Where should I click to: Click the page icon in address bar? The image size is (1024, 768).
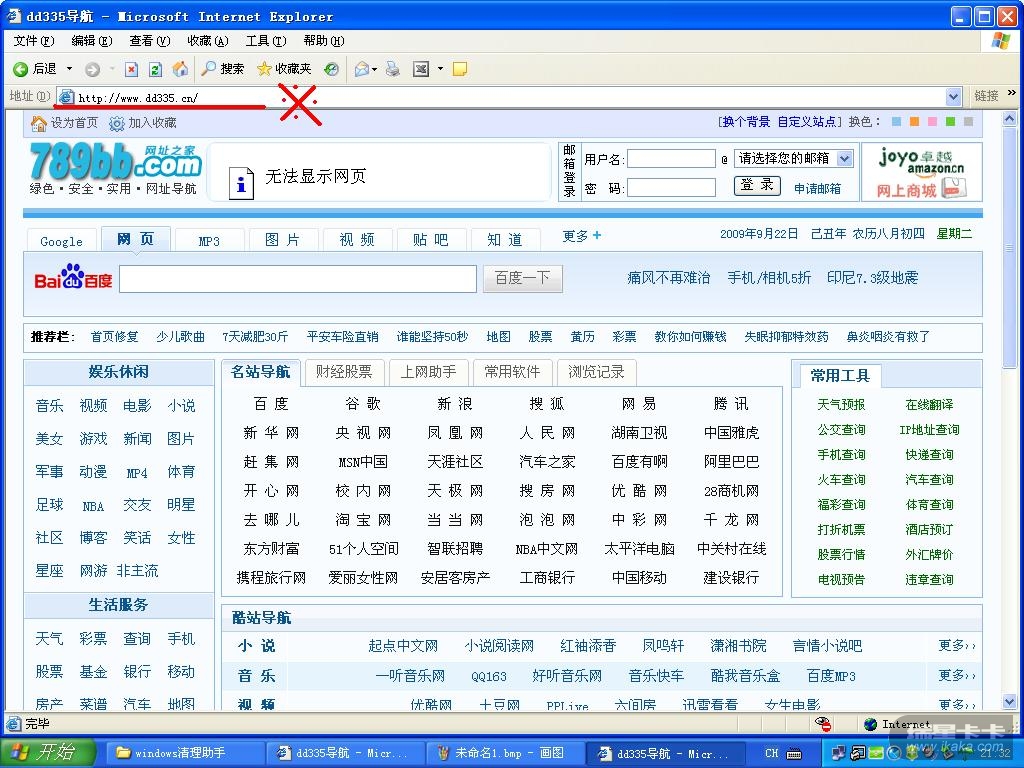[67, 97]
